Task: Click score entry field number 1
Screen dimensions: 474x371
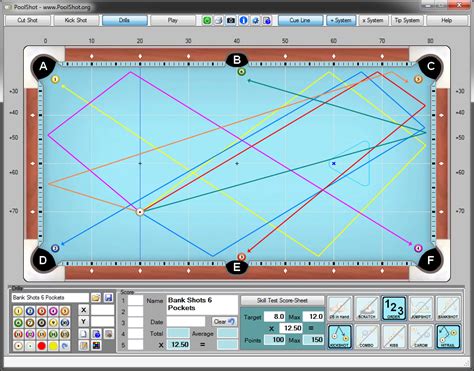Action: [135, 301]
